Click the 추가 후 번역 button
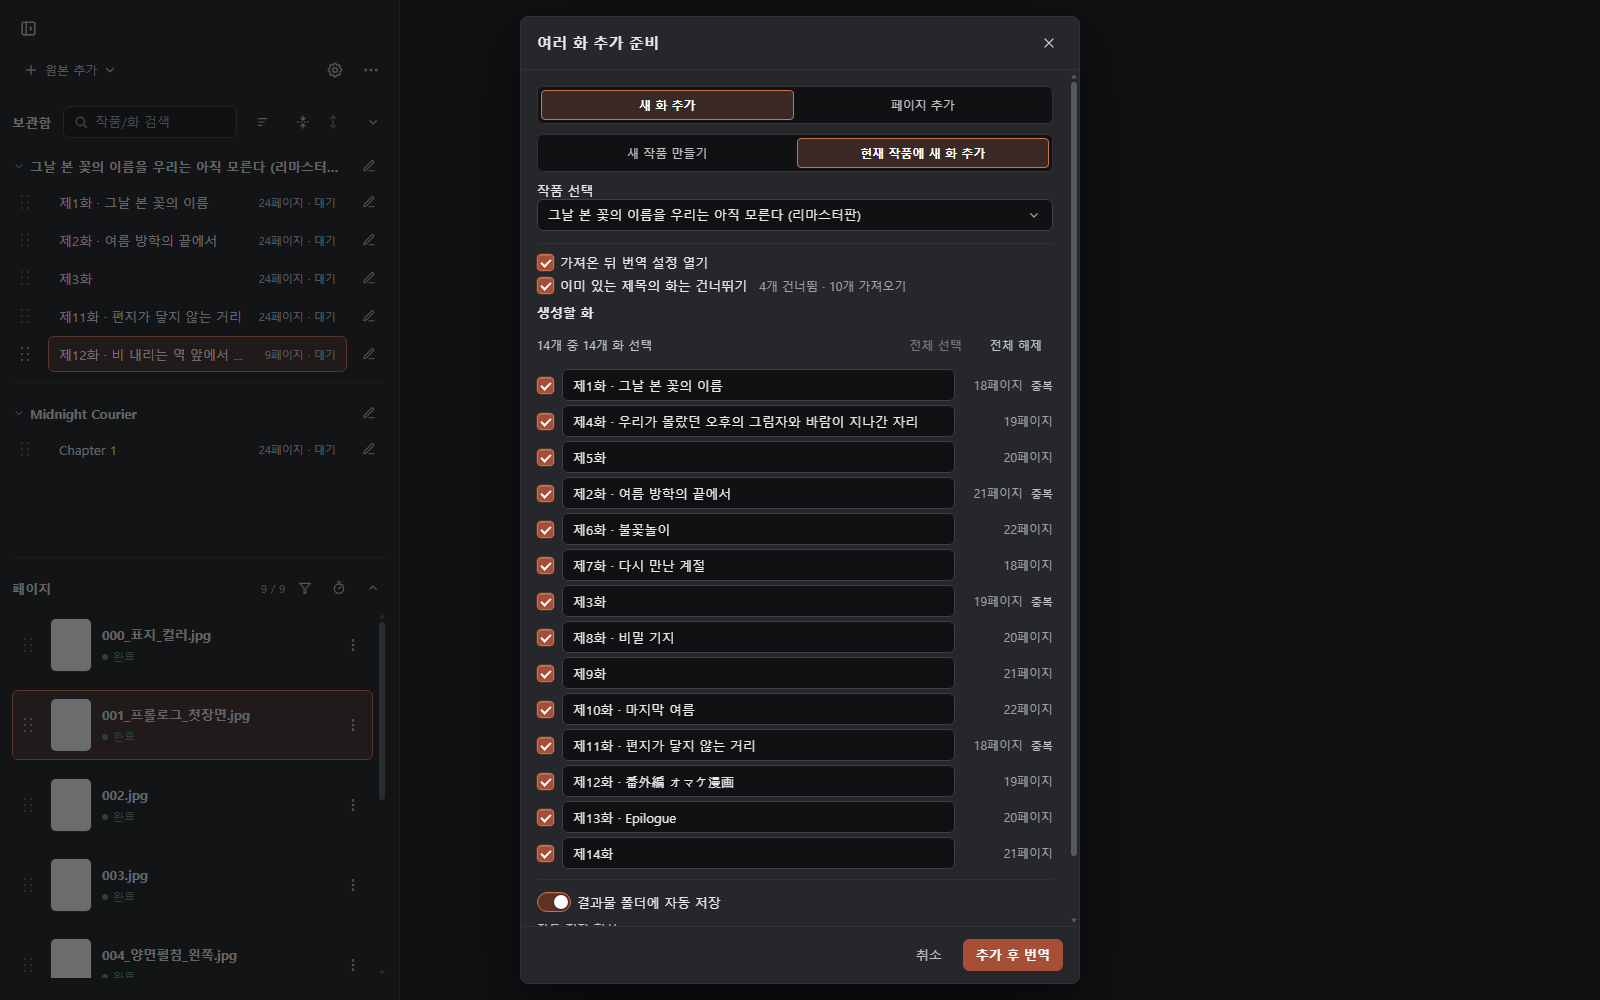This screenshot has width=1600, height=1000. pos(1013,955)
